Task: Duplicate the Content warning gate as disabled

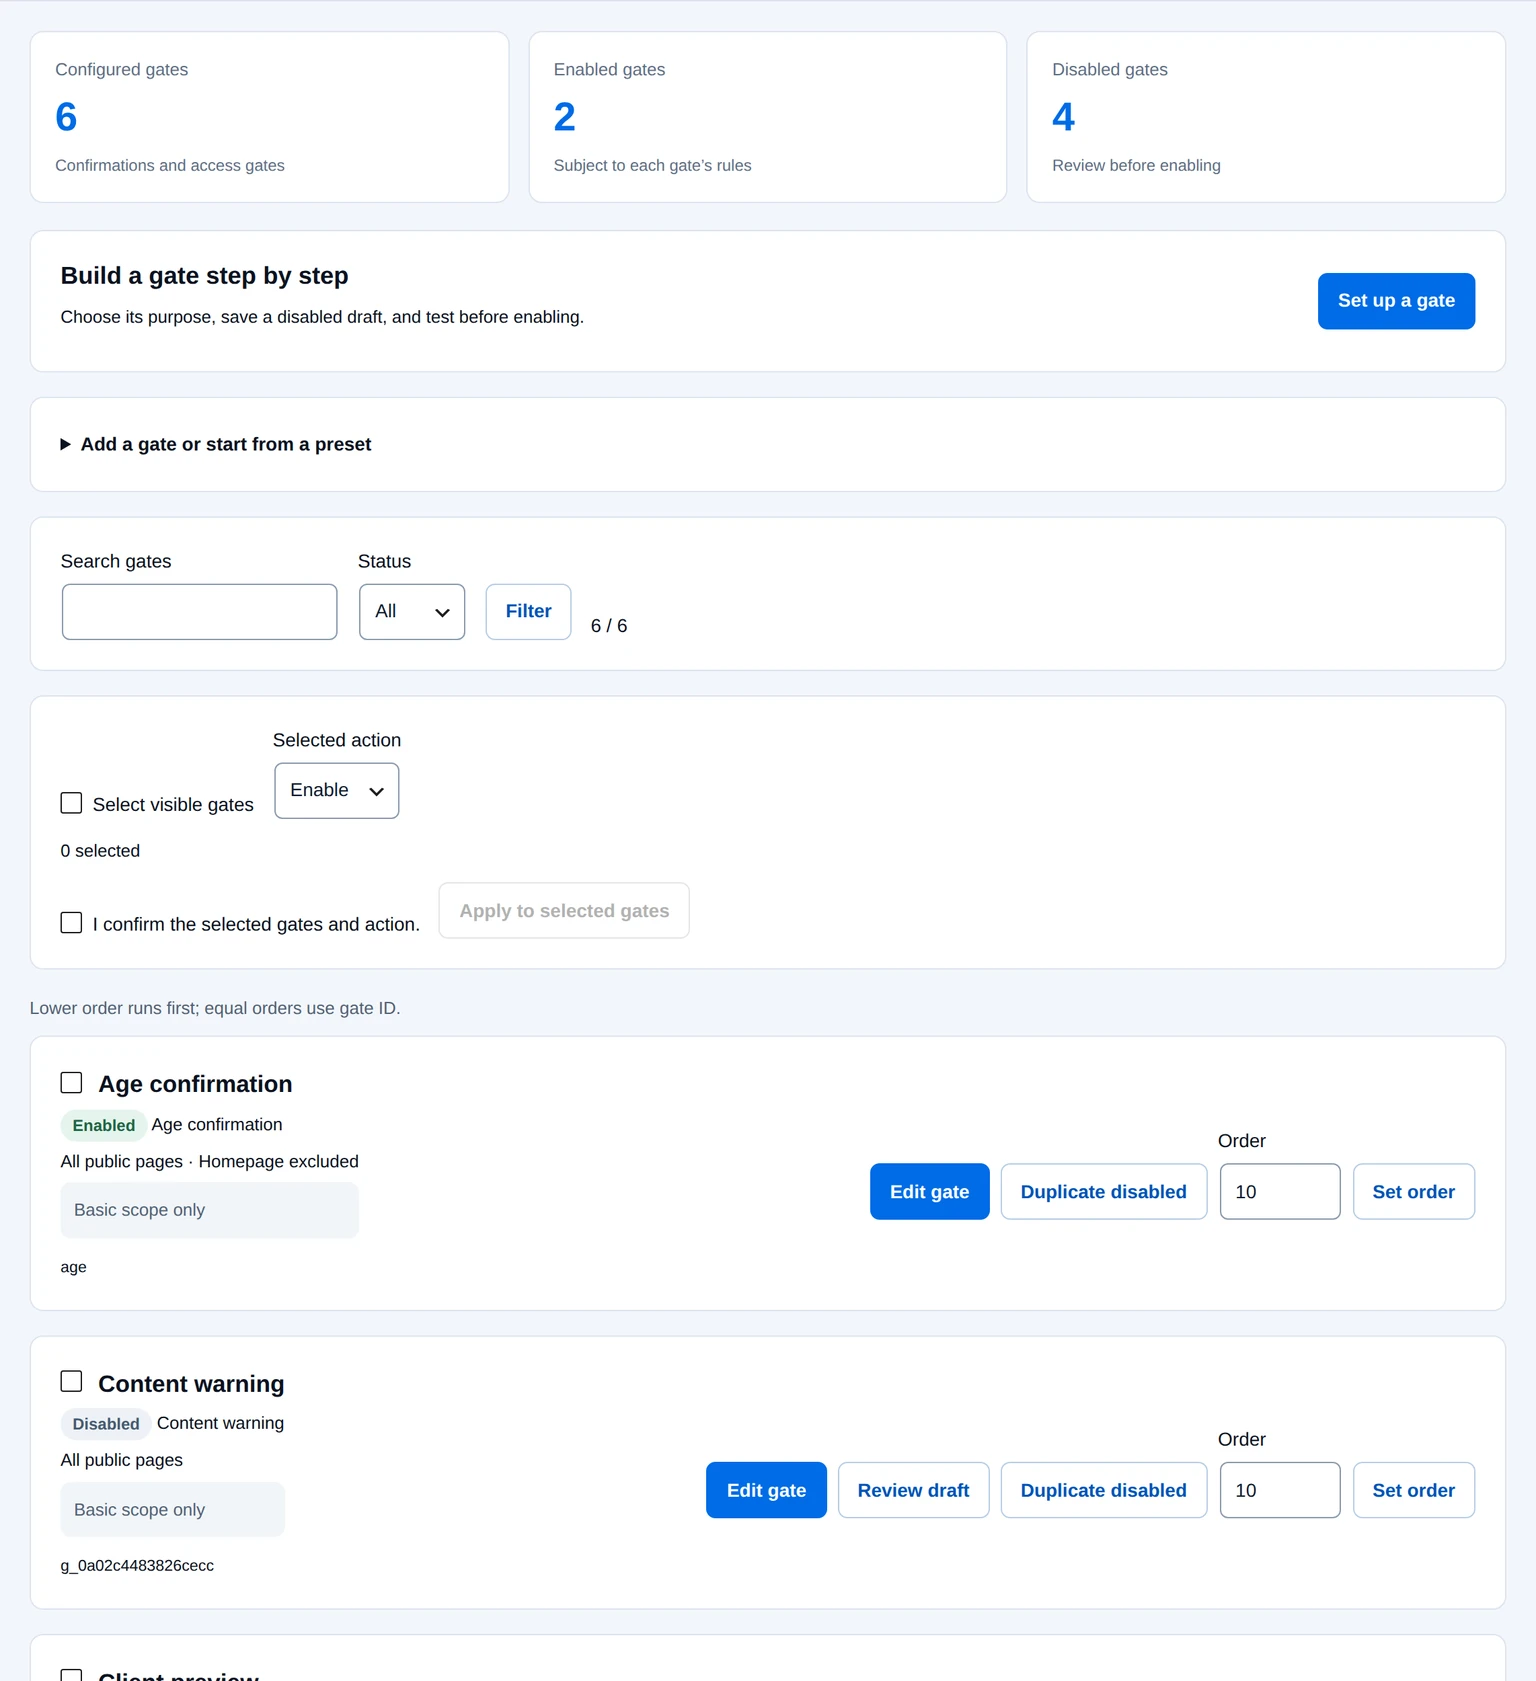Action: tap(1103, 1490)
